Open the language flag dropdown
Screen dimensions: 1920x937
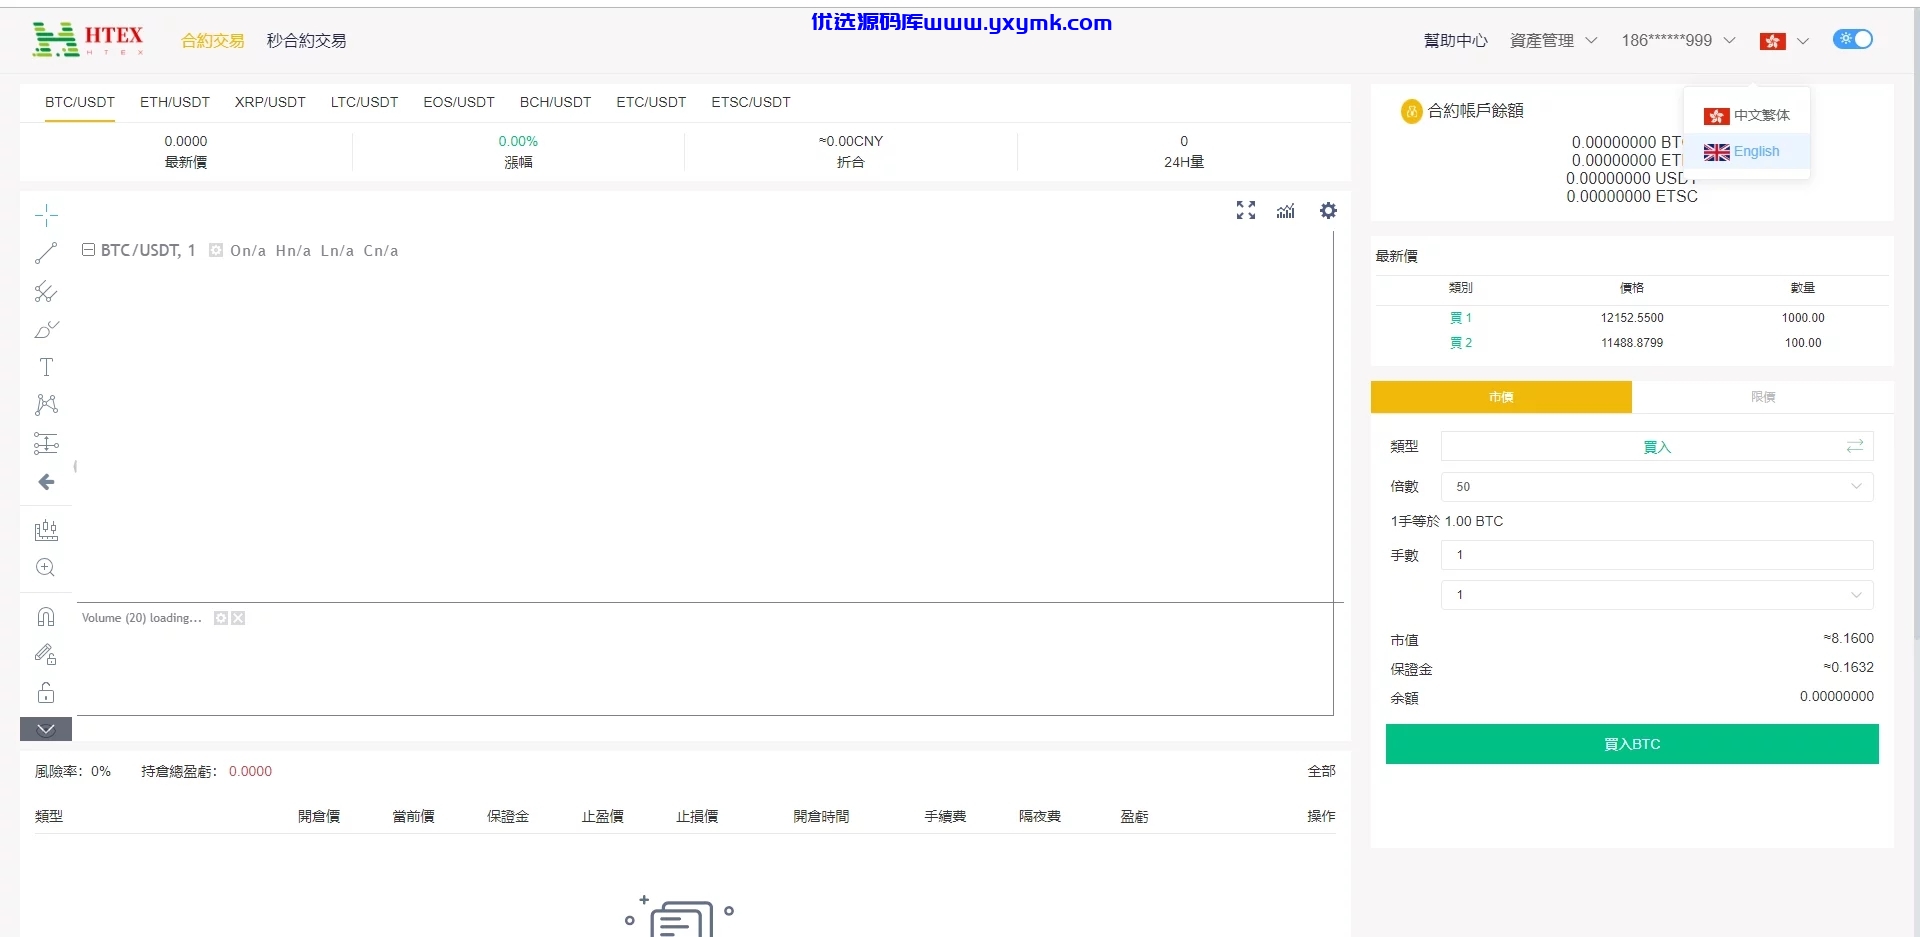click(1785, 41)
